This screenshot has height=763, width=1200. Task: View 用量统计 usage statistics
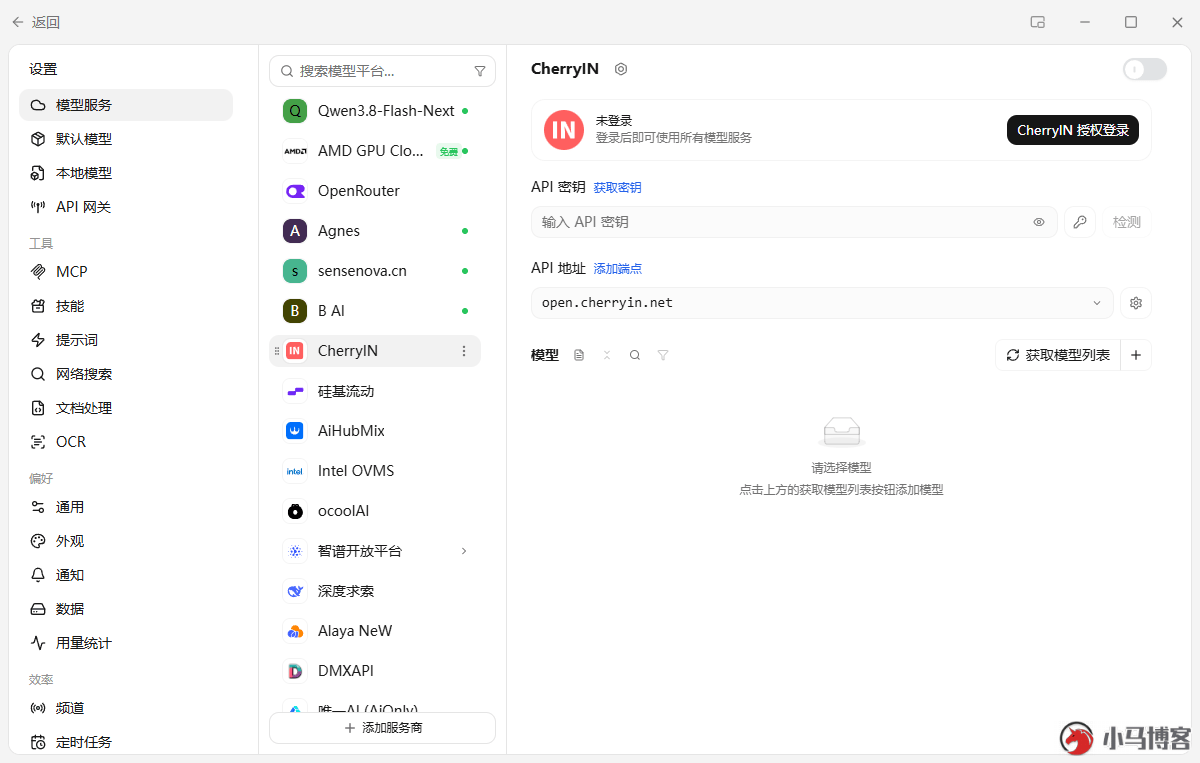coord(126,643)
